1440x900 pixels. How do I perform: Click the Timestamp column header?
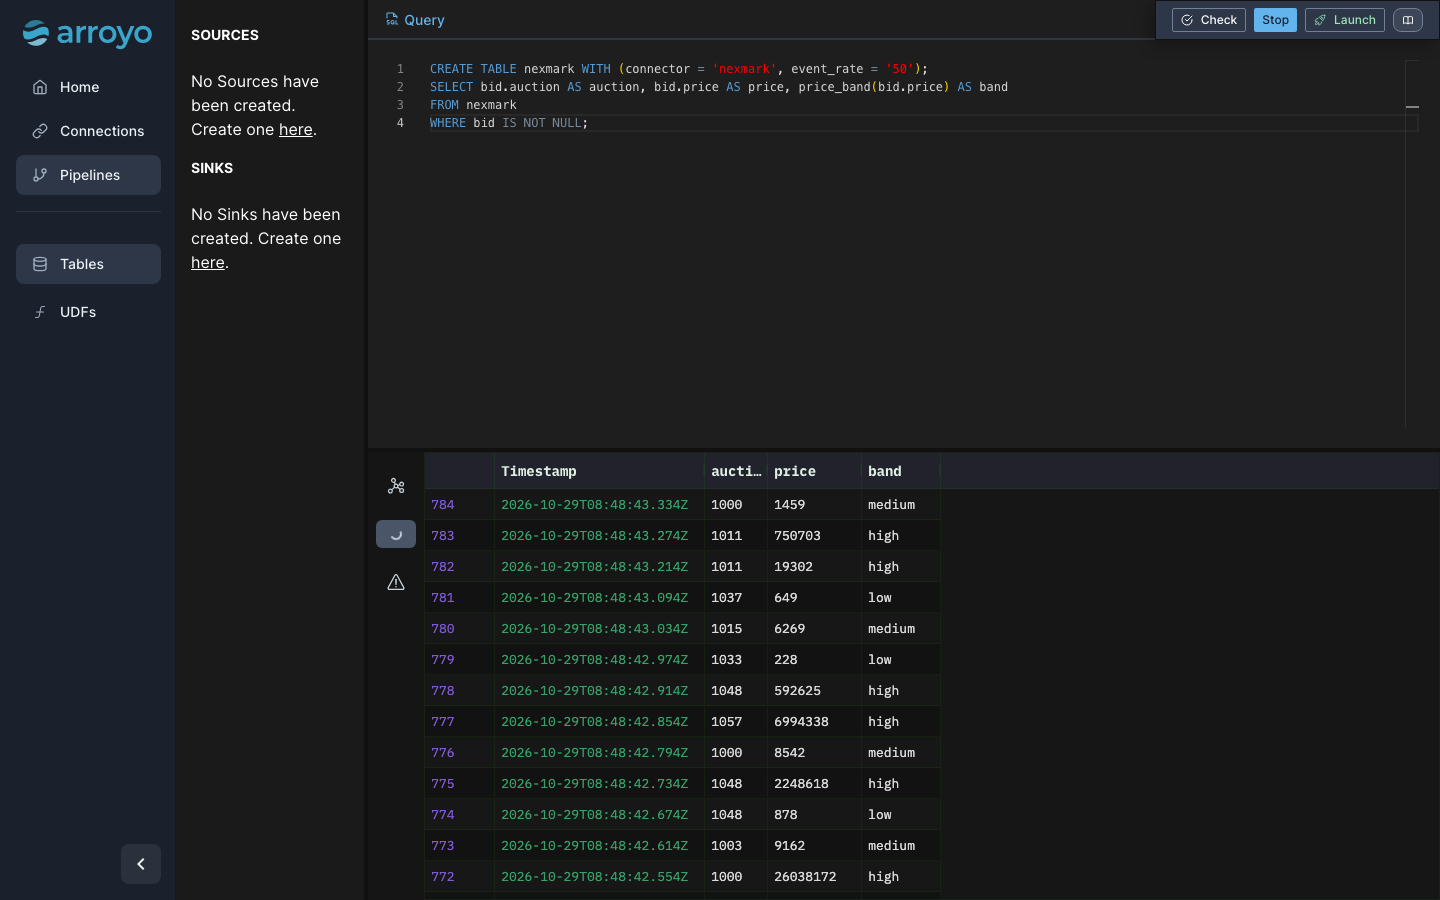599,471
